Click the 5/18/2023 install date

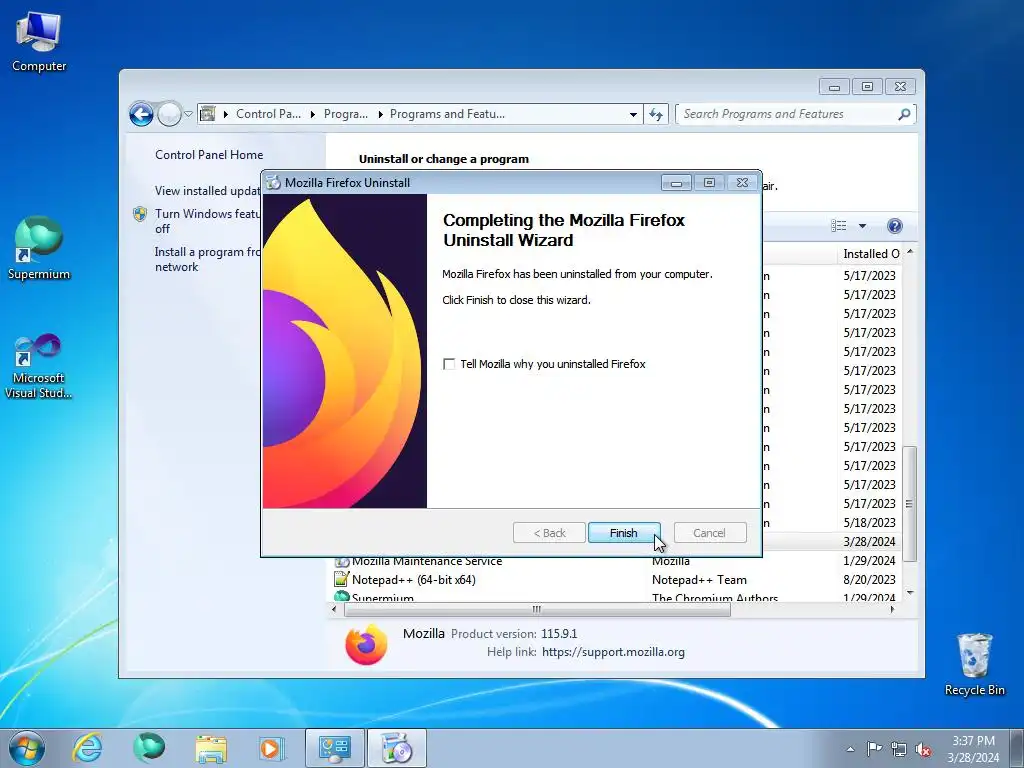[x=869, y=523]
